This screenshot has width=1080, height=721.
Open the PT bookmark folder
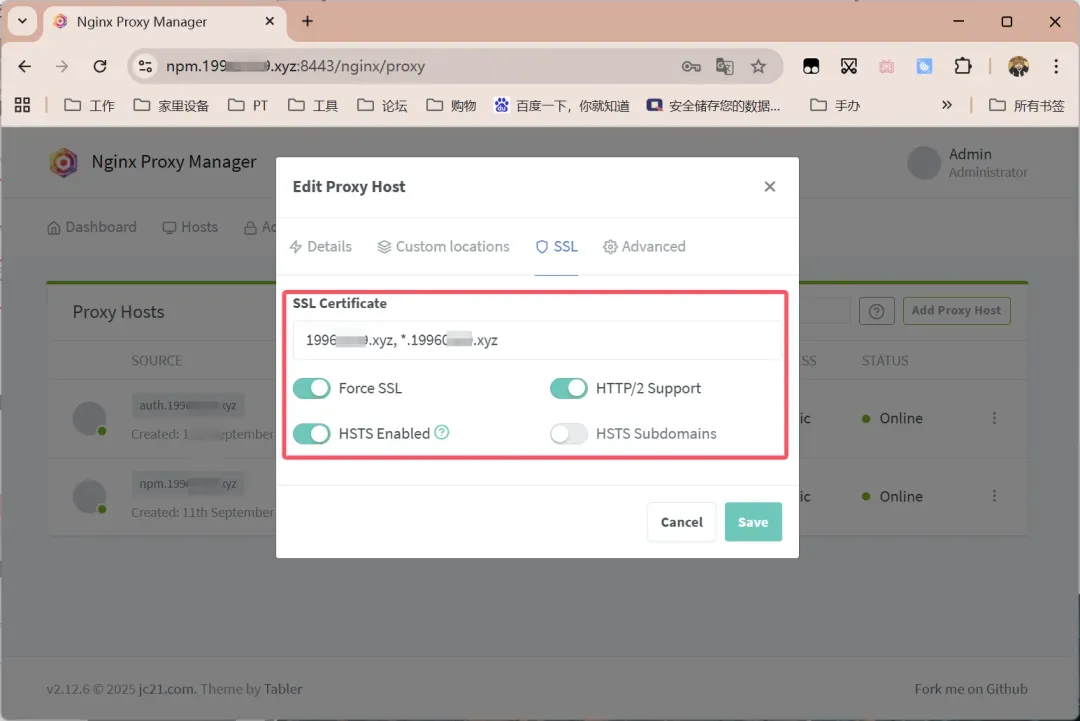pos(248,105)
